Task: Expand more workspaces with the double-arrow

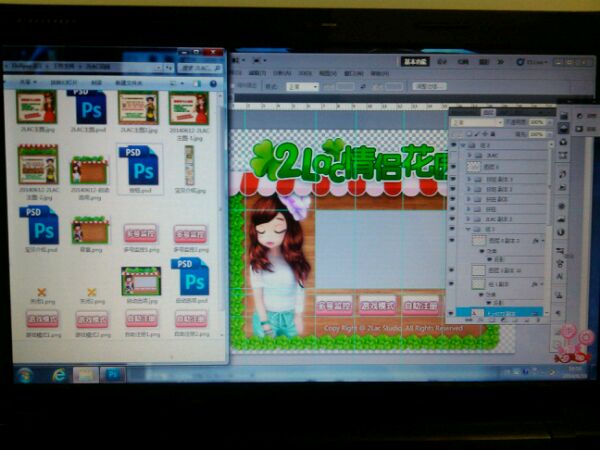Action: 500,62
